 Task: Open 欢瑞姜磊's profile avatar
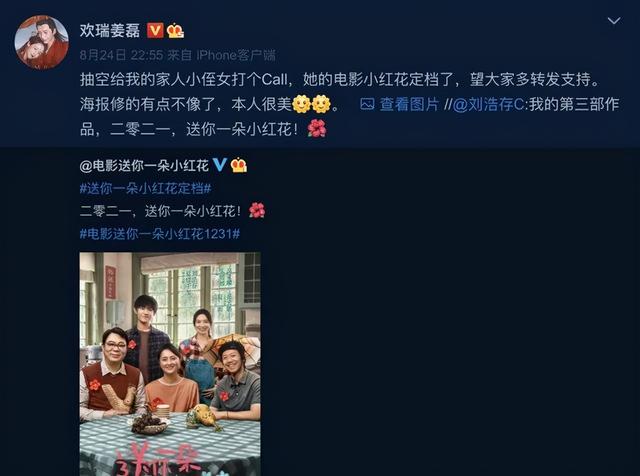tap(42, 42)
